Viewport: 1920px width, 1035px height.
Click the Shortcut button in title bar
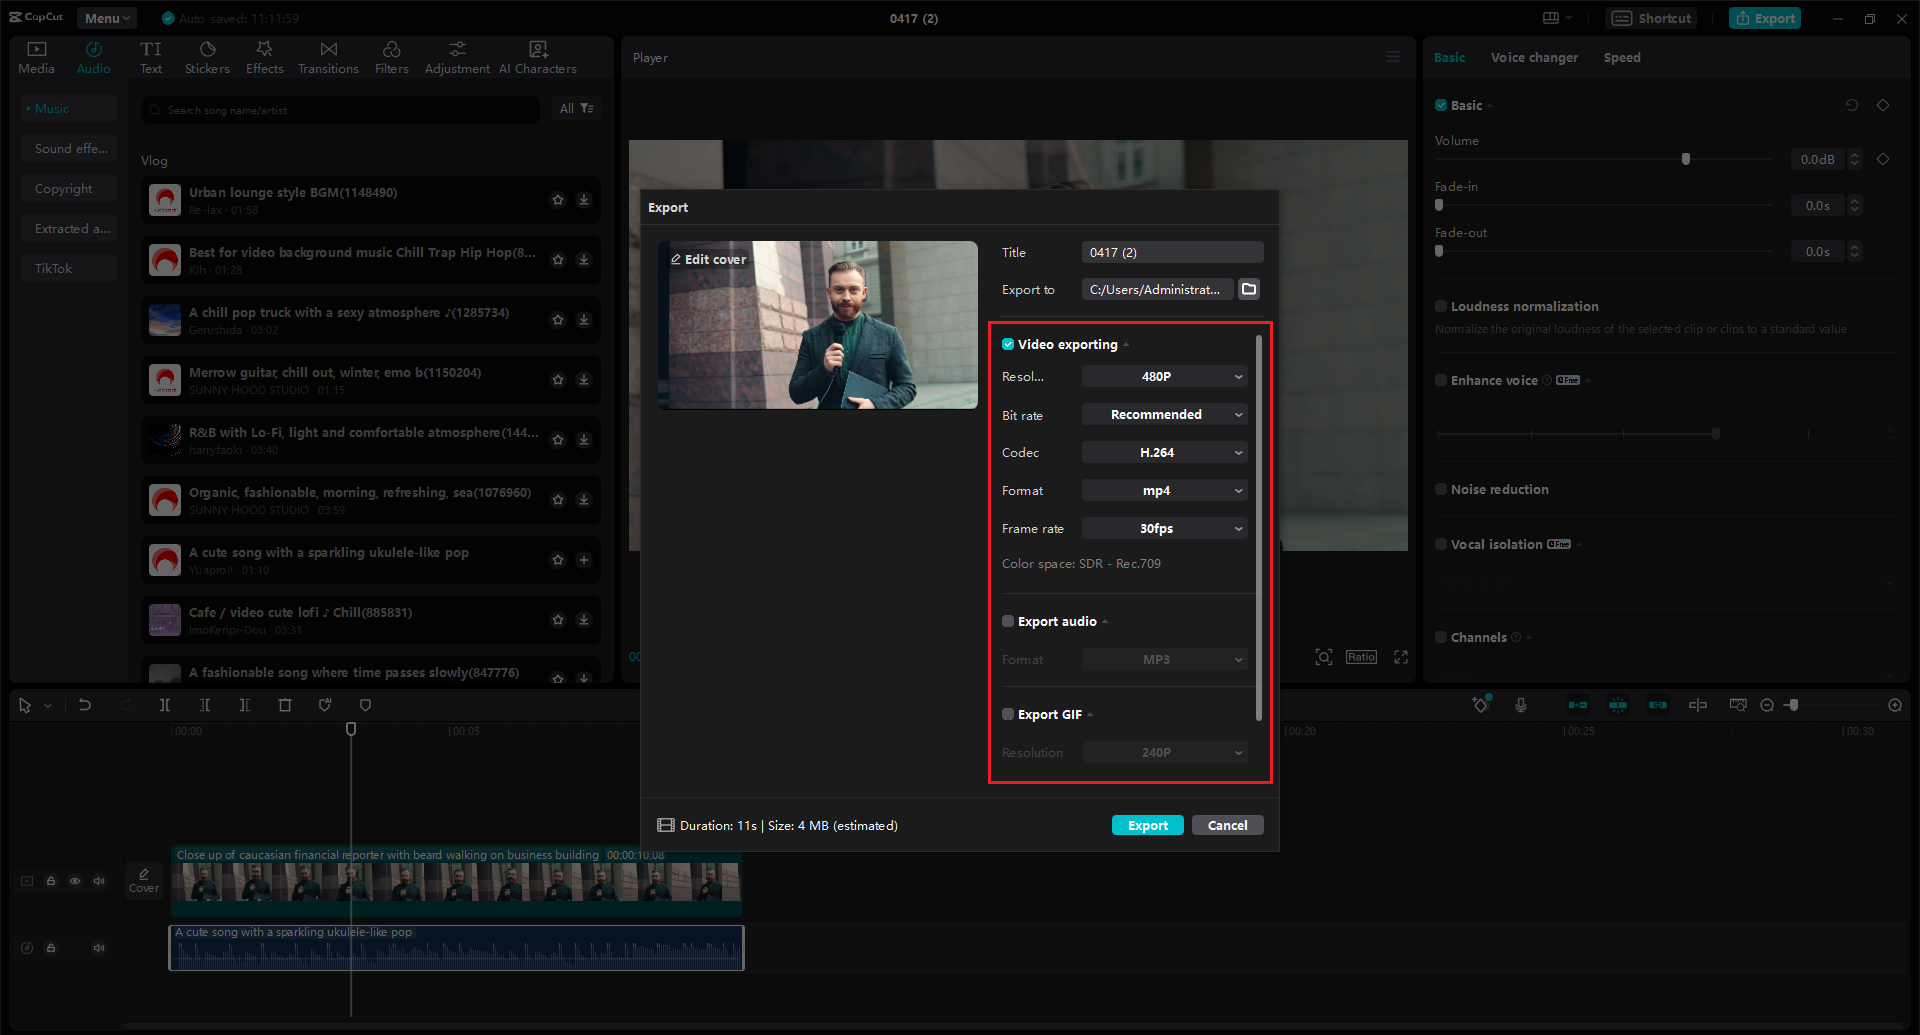point(1651,18)
